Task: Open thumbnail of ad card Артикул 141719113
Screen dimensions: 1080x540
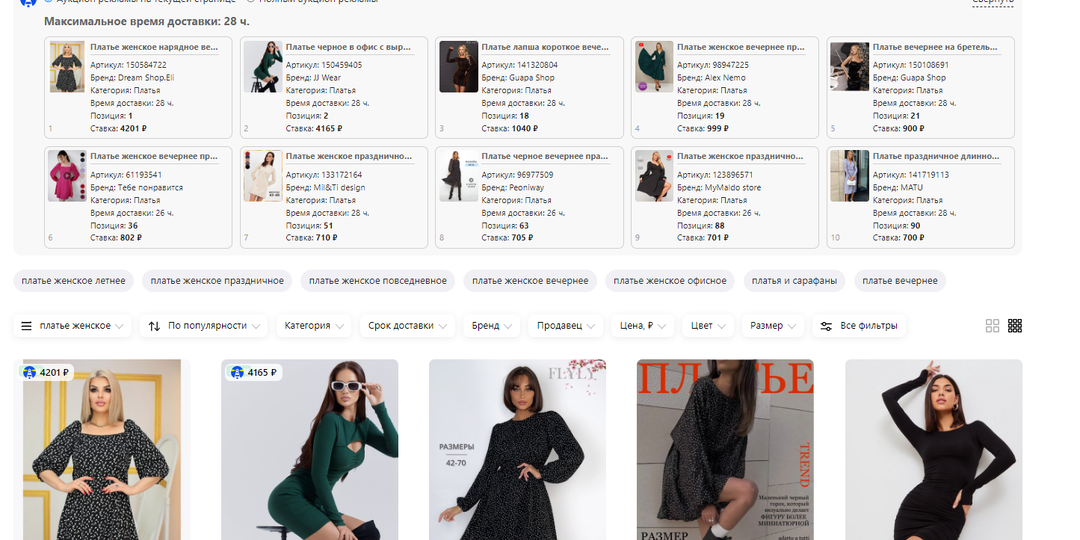Action: (849, 176)
